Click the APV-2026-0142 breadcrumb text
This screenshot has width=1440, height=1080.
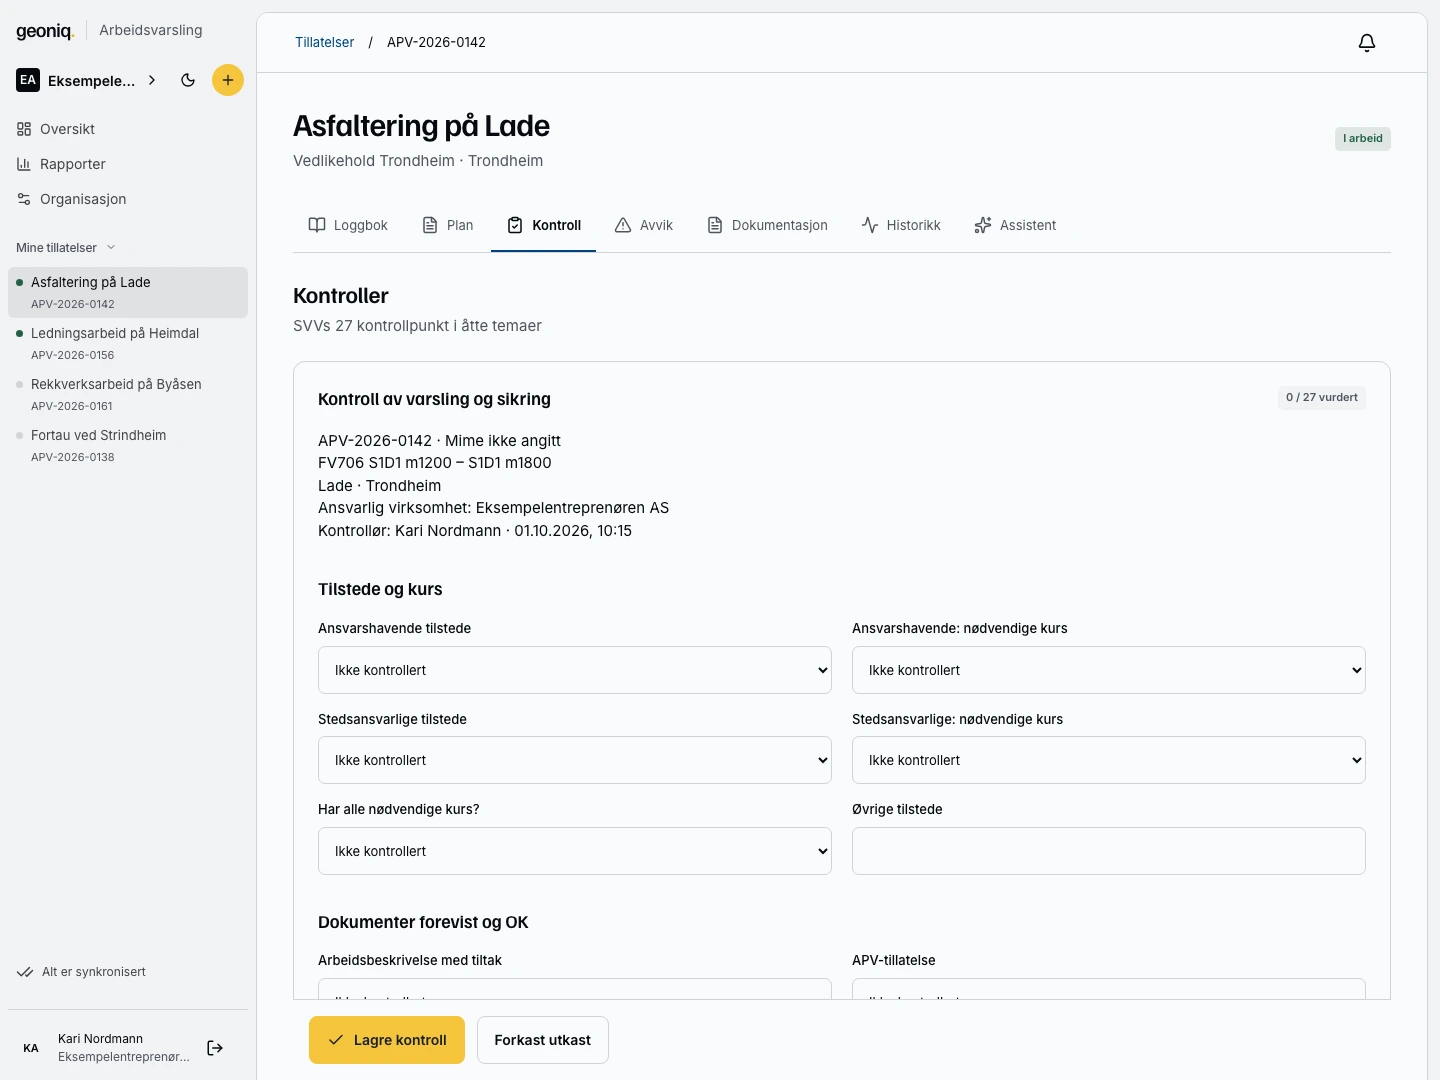click(x=436, y=42)
